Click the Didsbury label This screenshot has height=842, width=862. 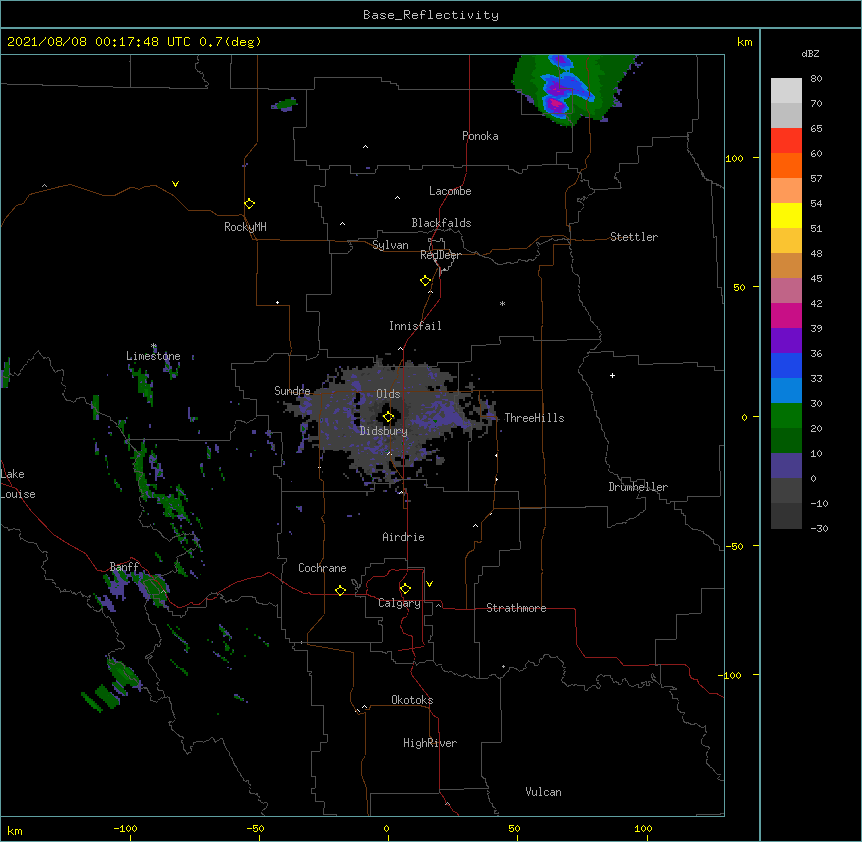pyautogui.click(x=384, y=431)
